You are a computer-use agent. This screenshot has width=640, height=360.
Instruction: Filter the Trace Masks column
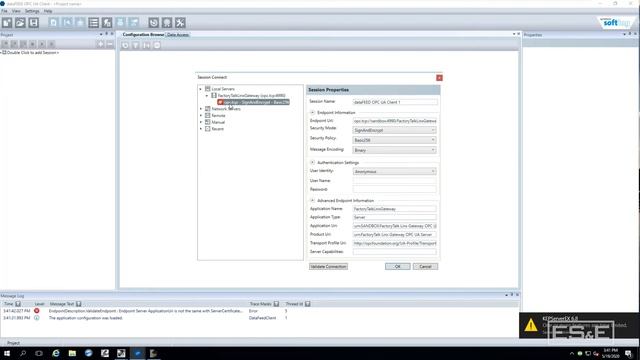(276, 304)
